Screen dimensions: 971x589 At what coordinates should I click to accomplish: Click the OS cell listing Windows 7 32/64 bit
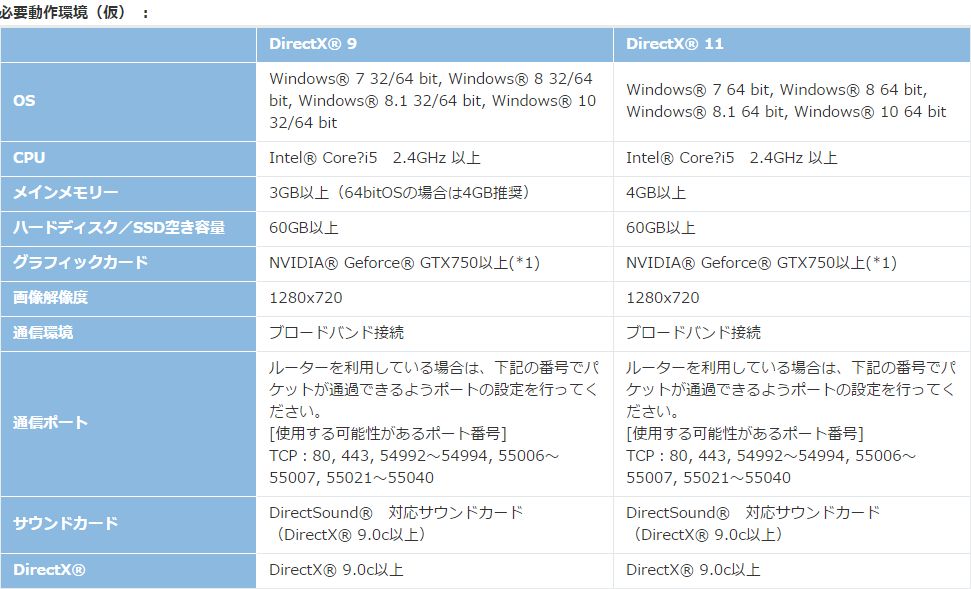(x=432, y=100)
